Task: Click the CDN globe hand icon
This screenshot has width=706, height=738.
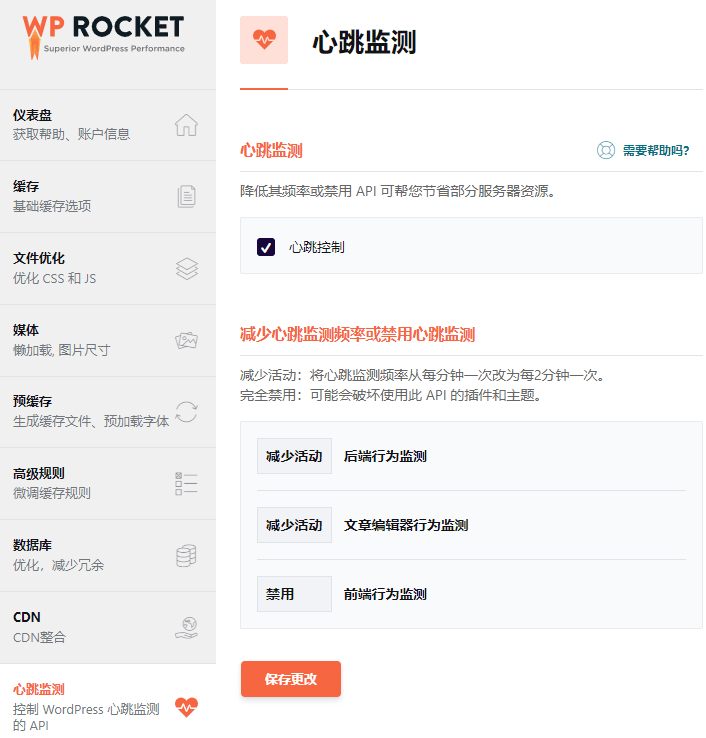Action: pos(186,627)
